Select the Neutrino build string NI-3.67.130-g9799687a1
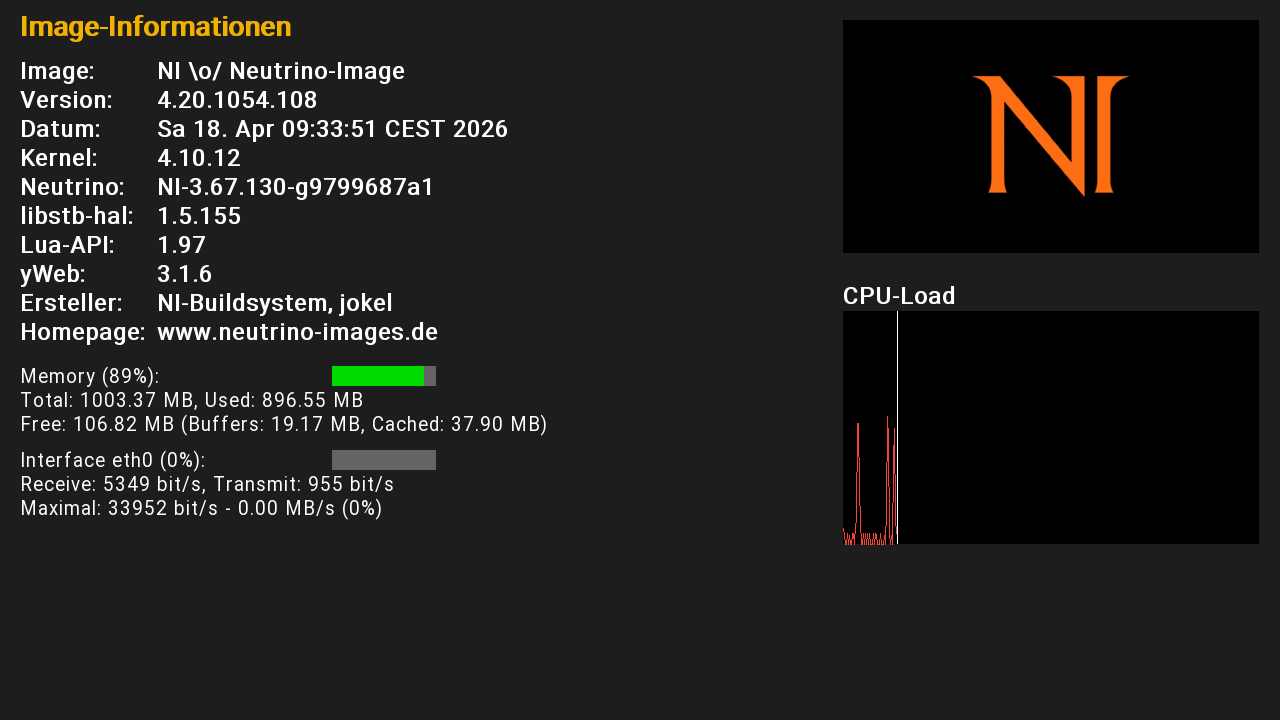This screenshot has width=1280, height=720. [x=295, y=187]
